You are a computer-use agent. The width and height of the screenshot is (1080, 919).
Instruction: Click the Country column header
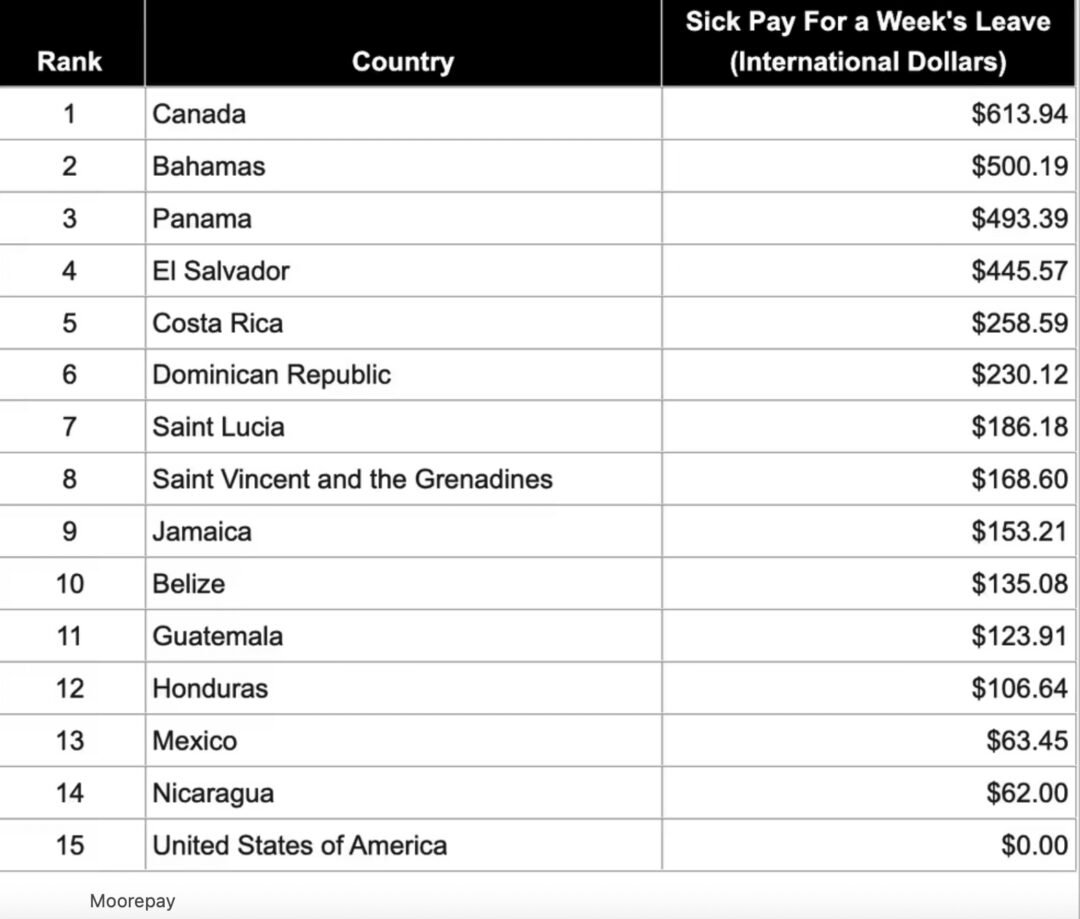(402, 62)
